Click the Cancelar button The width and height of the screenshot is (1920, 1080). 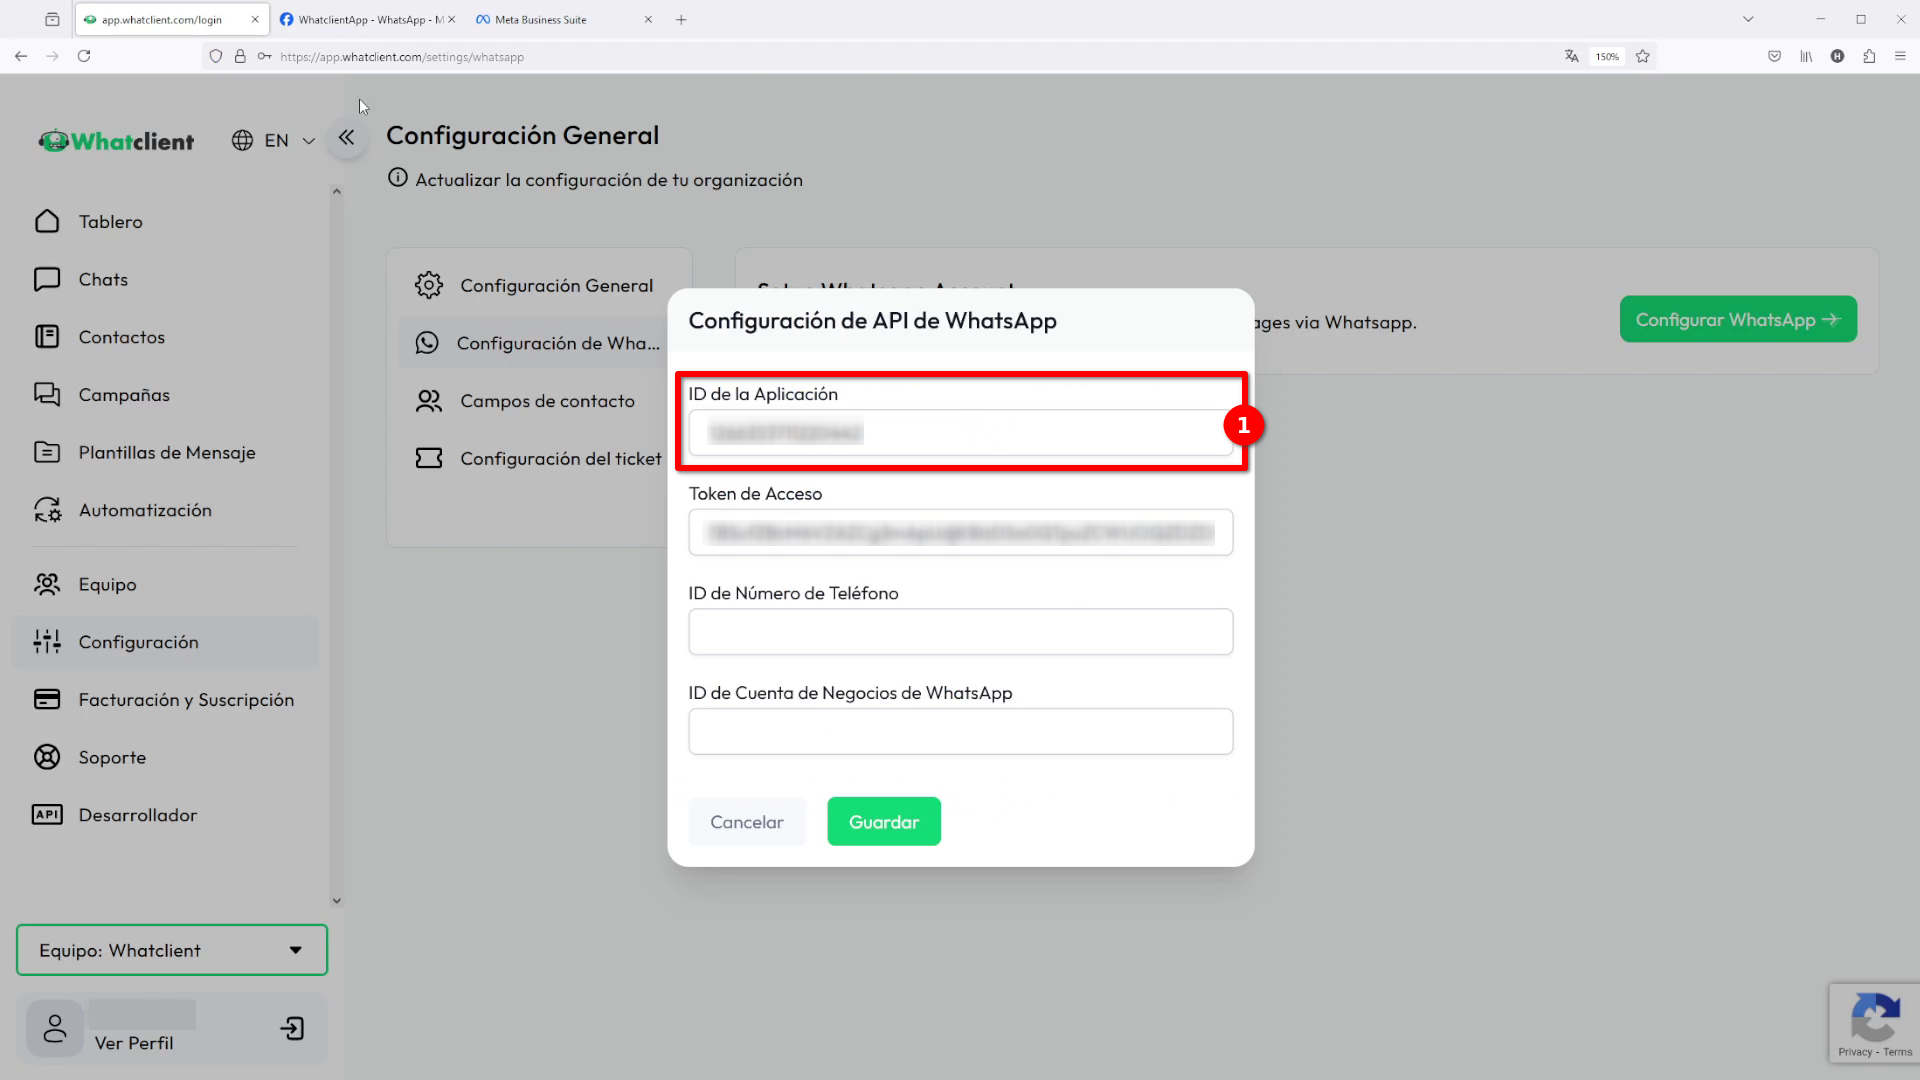pos(747,822)
